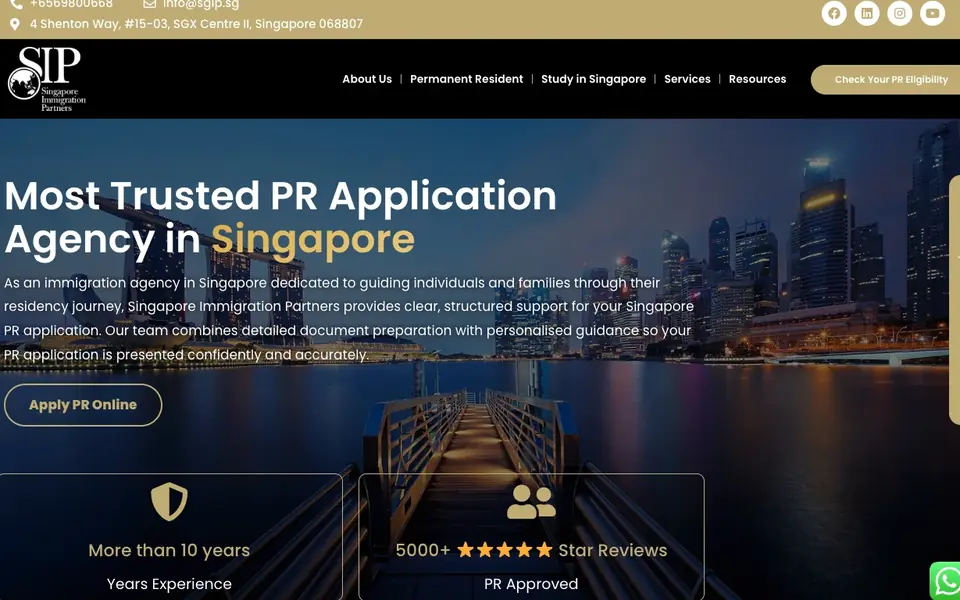Click the info@sgip.sg email link
Viewport: 960px width, 600px height.
coord(201,4)
